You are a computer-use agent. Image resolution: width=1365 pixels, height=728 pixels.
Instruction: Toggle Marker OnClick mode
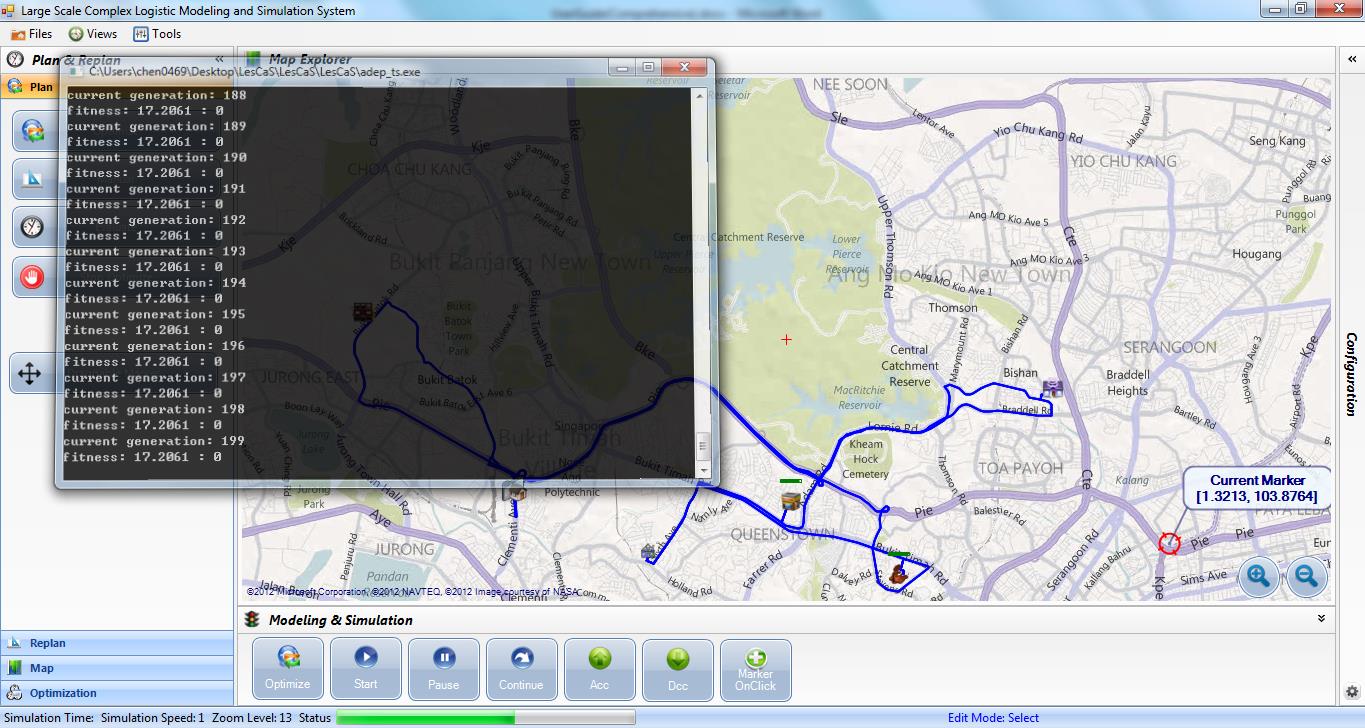tap(756, 668)
